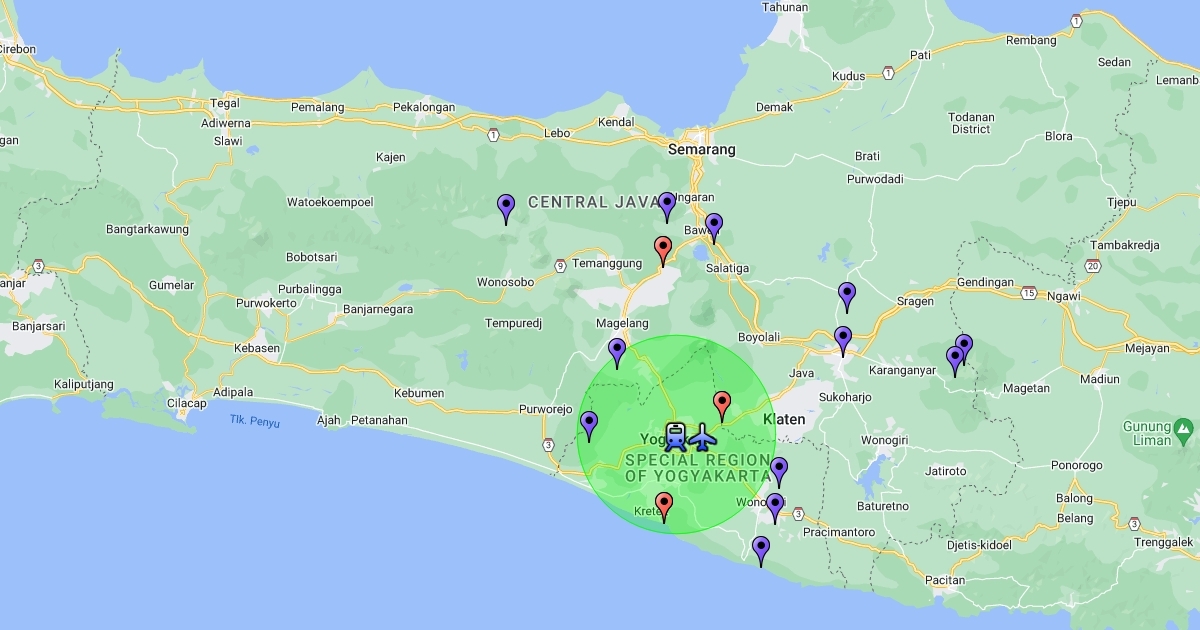
Task: Click the purple pin on the southern coast
Action: [x=761, y=550]
